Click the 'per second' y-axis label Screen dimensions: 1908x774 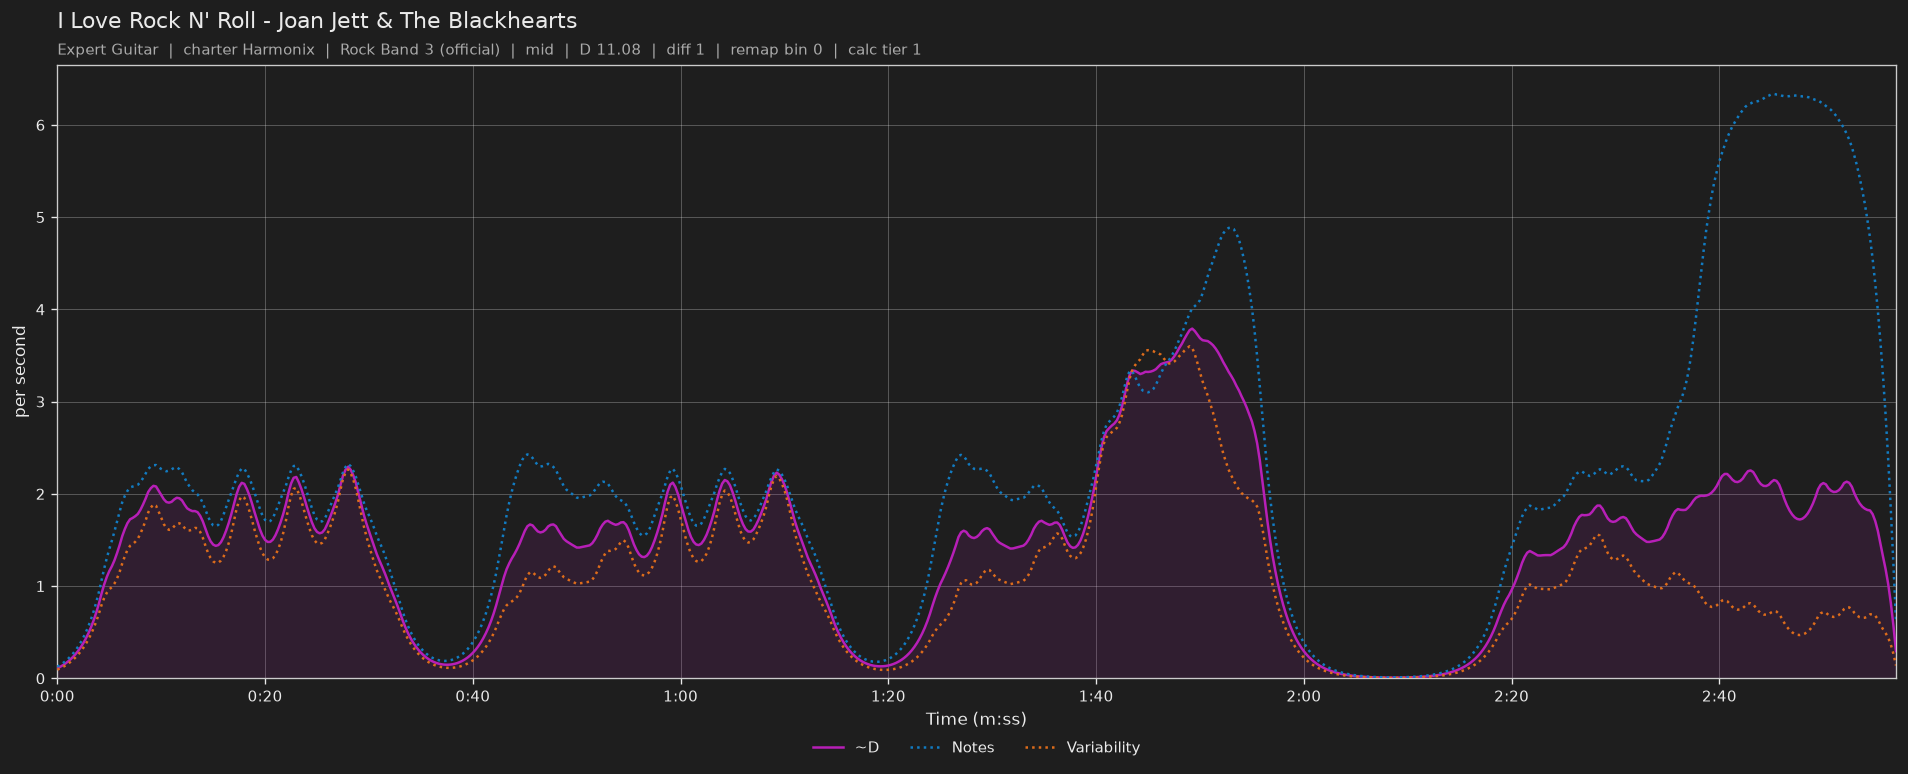click(20, 372)
